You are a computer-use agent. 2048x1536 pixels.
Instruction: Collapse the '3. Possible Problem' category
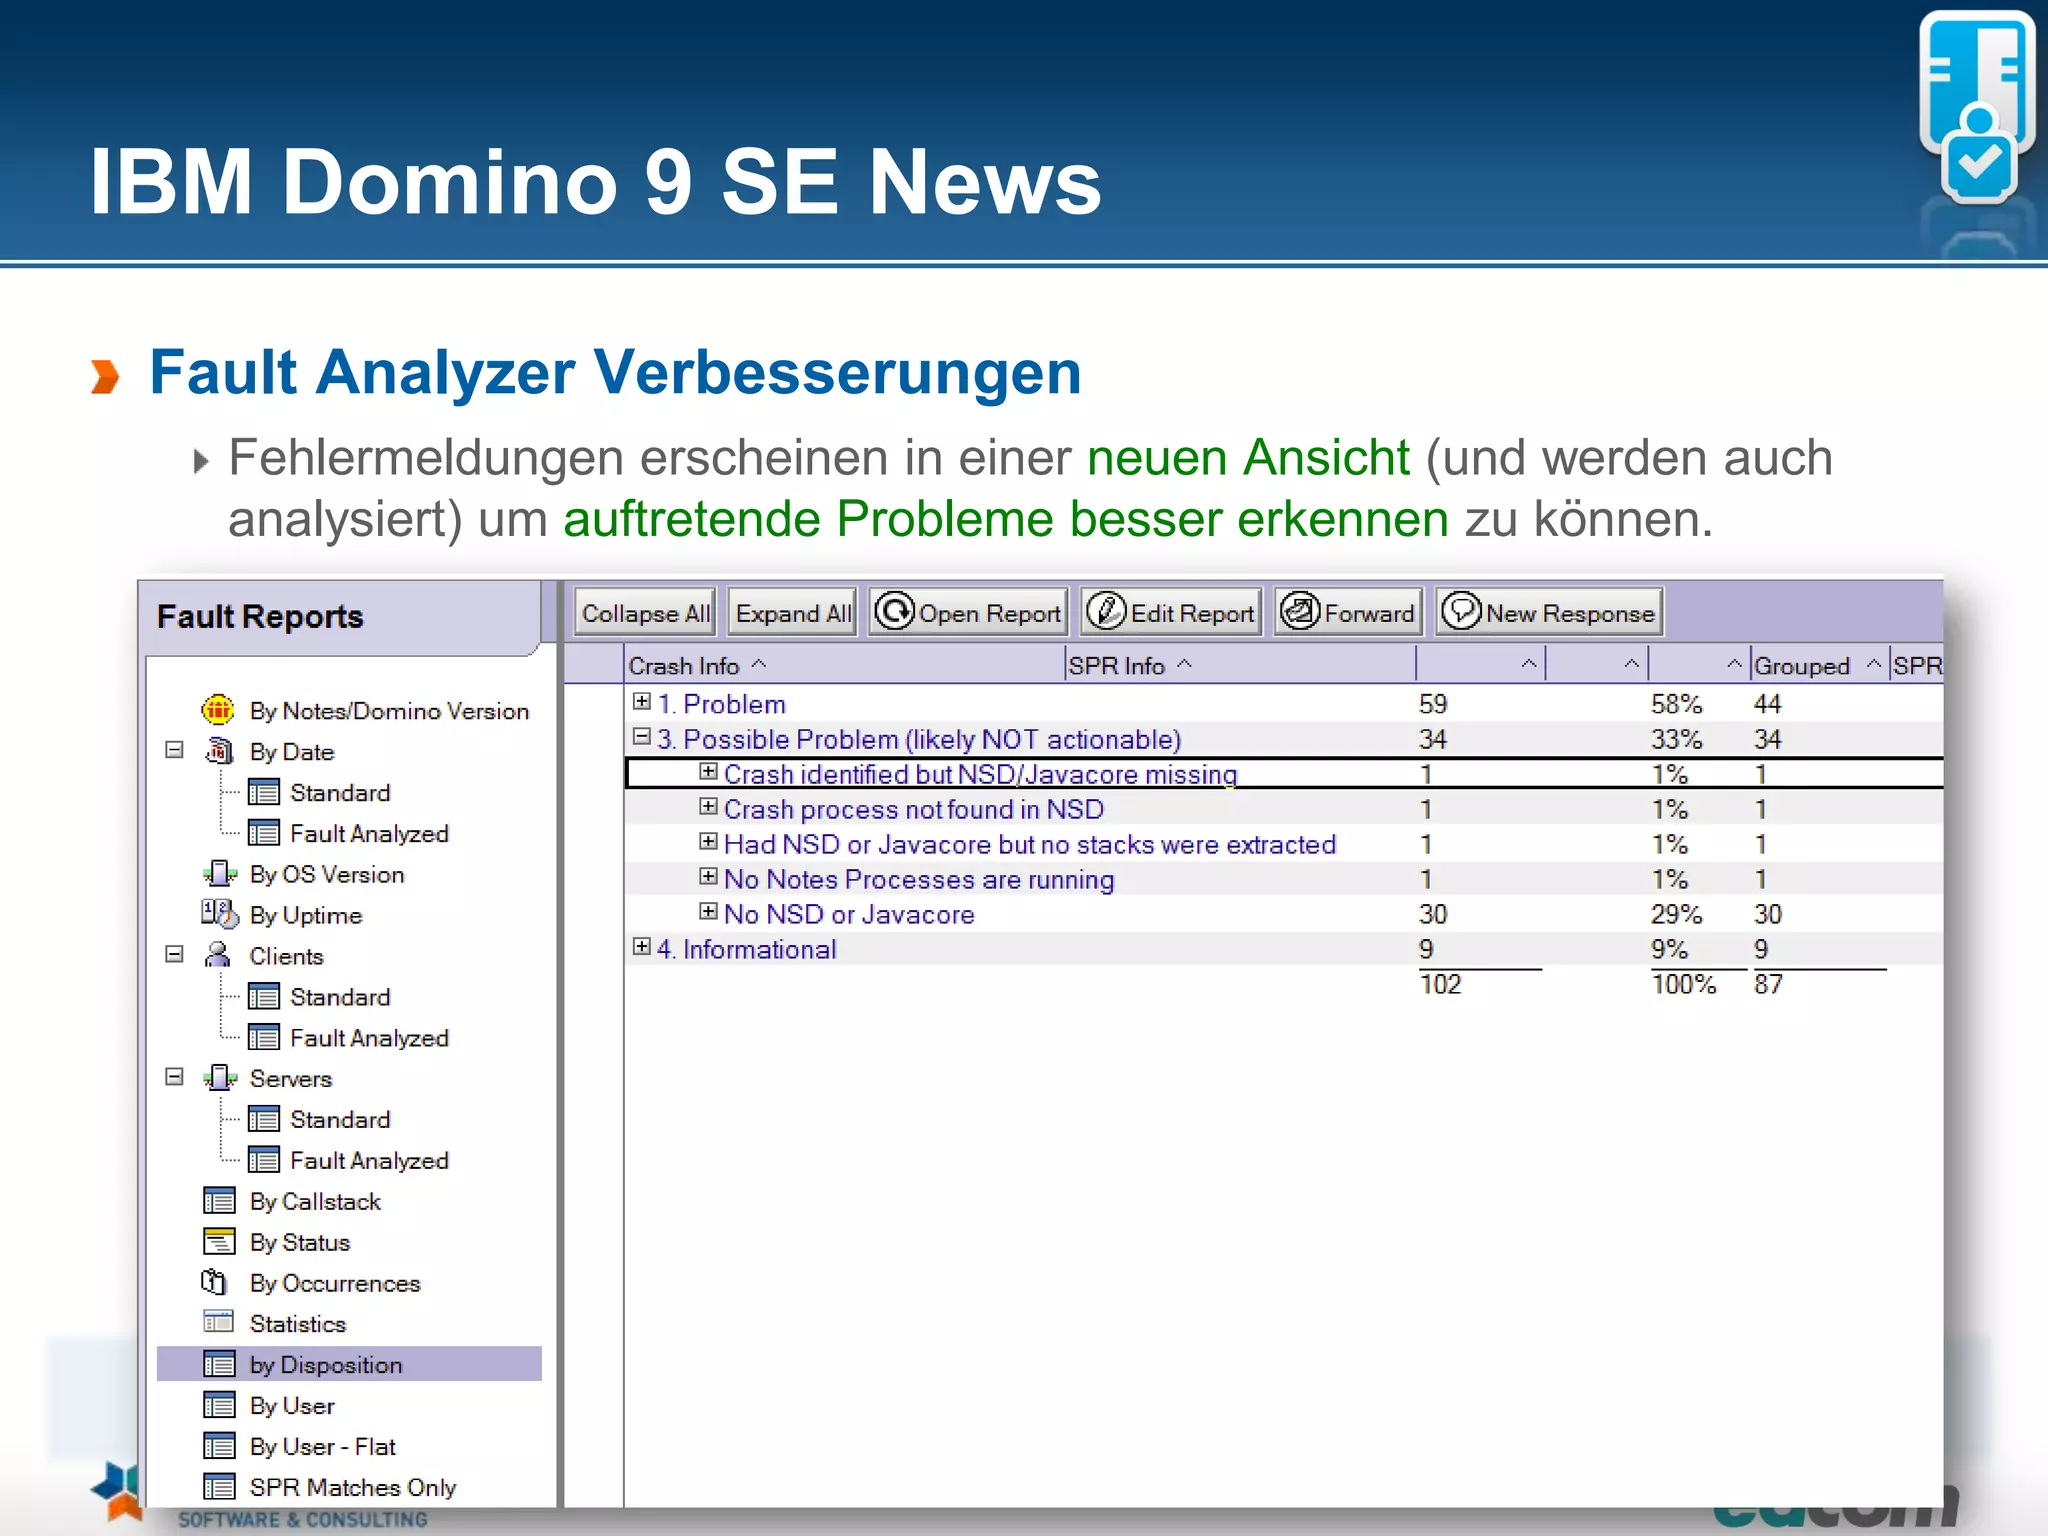pyautogui.click(x=642, y=737)
